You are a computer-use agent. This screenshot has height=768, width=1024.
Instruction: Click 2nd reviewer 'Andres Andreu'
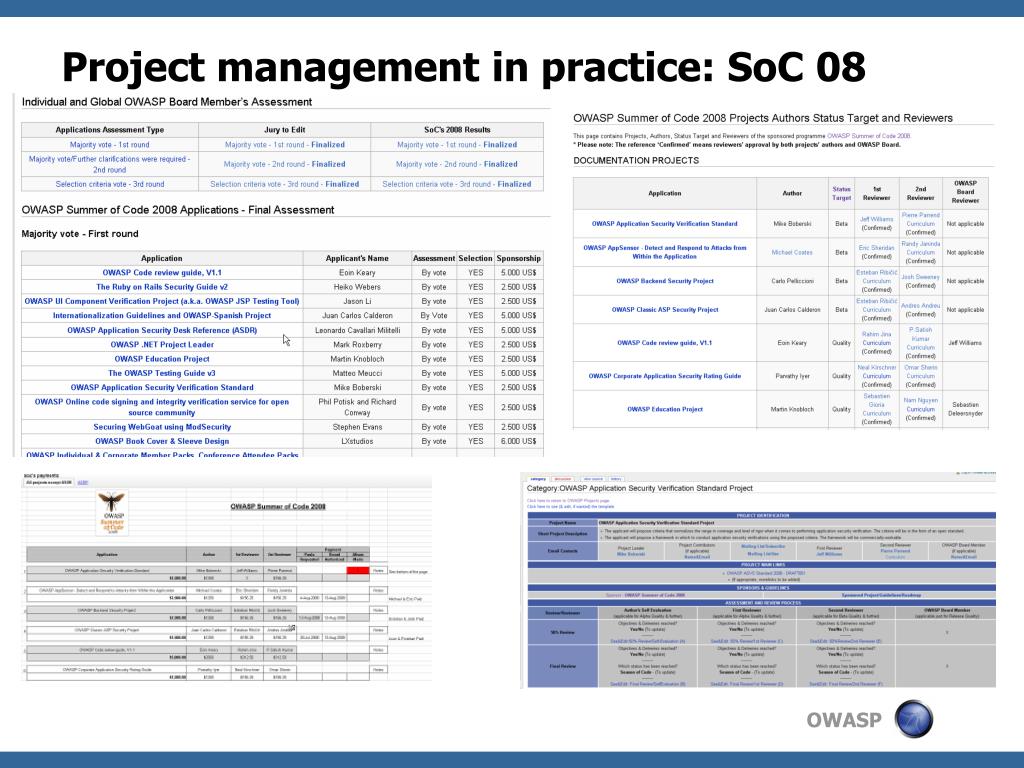(x=920, y=306)
